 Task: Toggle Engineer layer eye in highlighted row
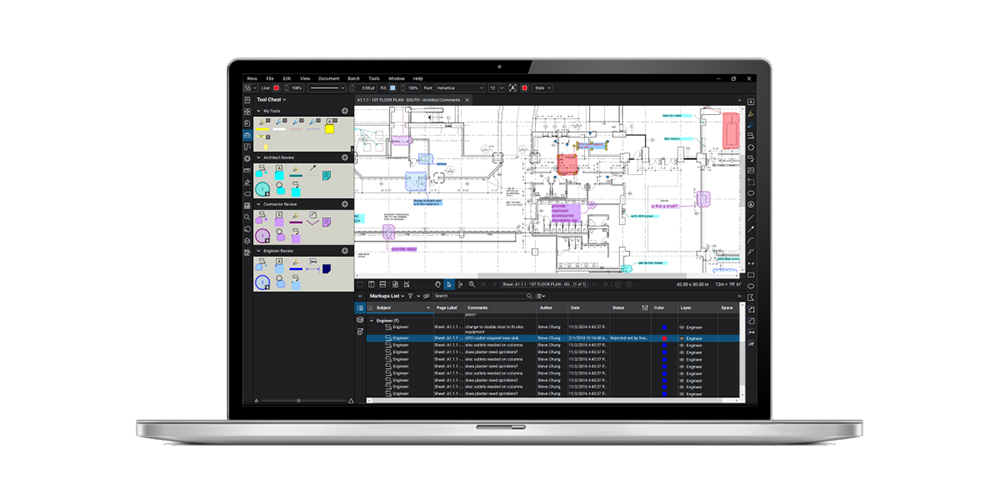tap(682, 338)
